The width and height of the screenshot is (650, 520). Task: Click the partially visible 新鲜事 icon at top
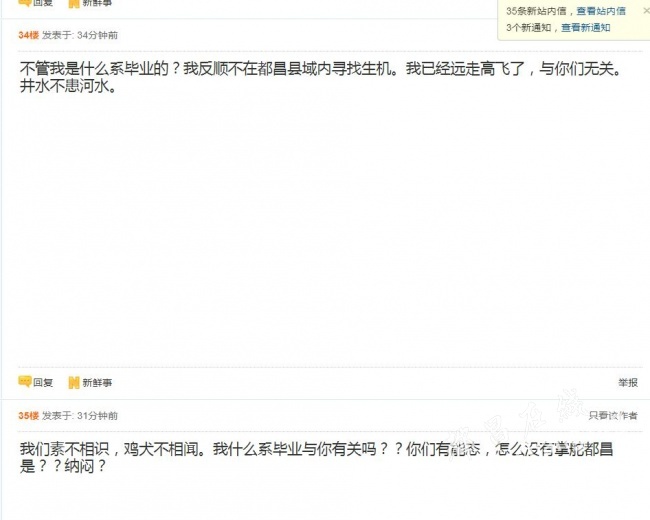tap(74, 3)
